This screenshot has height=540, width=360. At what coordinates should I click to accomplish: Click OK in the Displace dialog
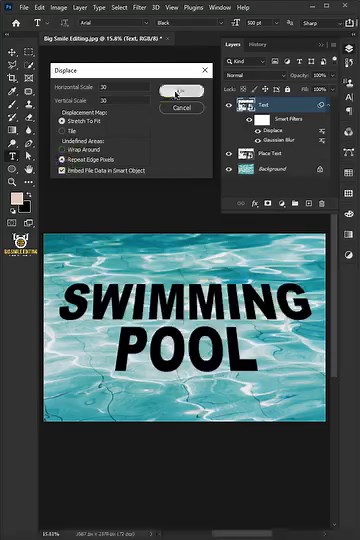tap(181, 91)
